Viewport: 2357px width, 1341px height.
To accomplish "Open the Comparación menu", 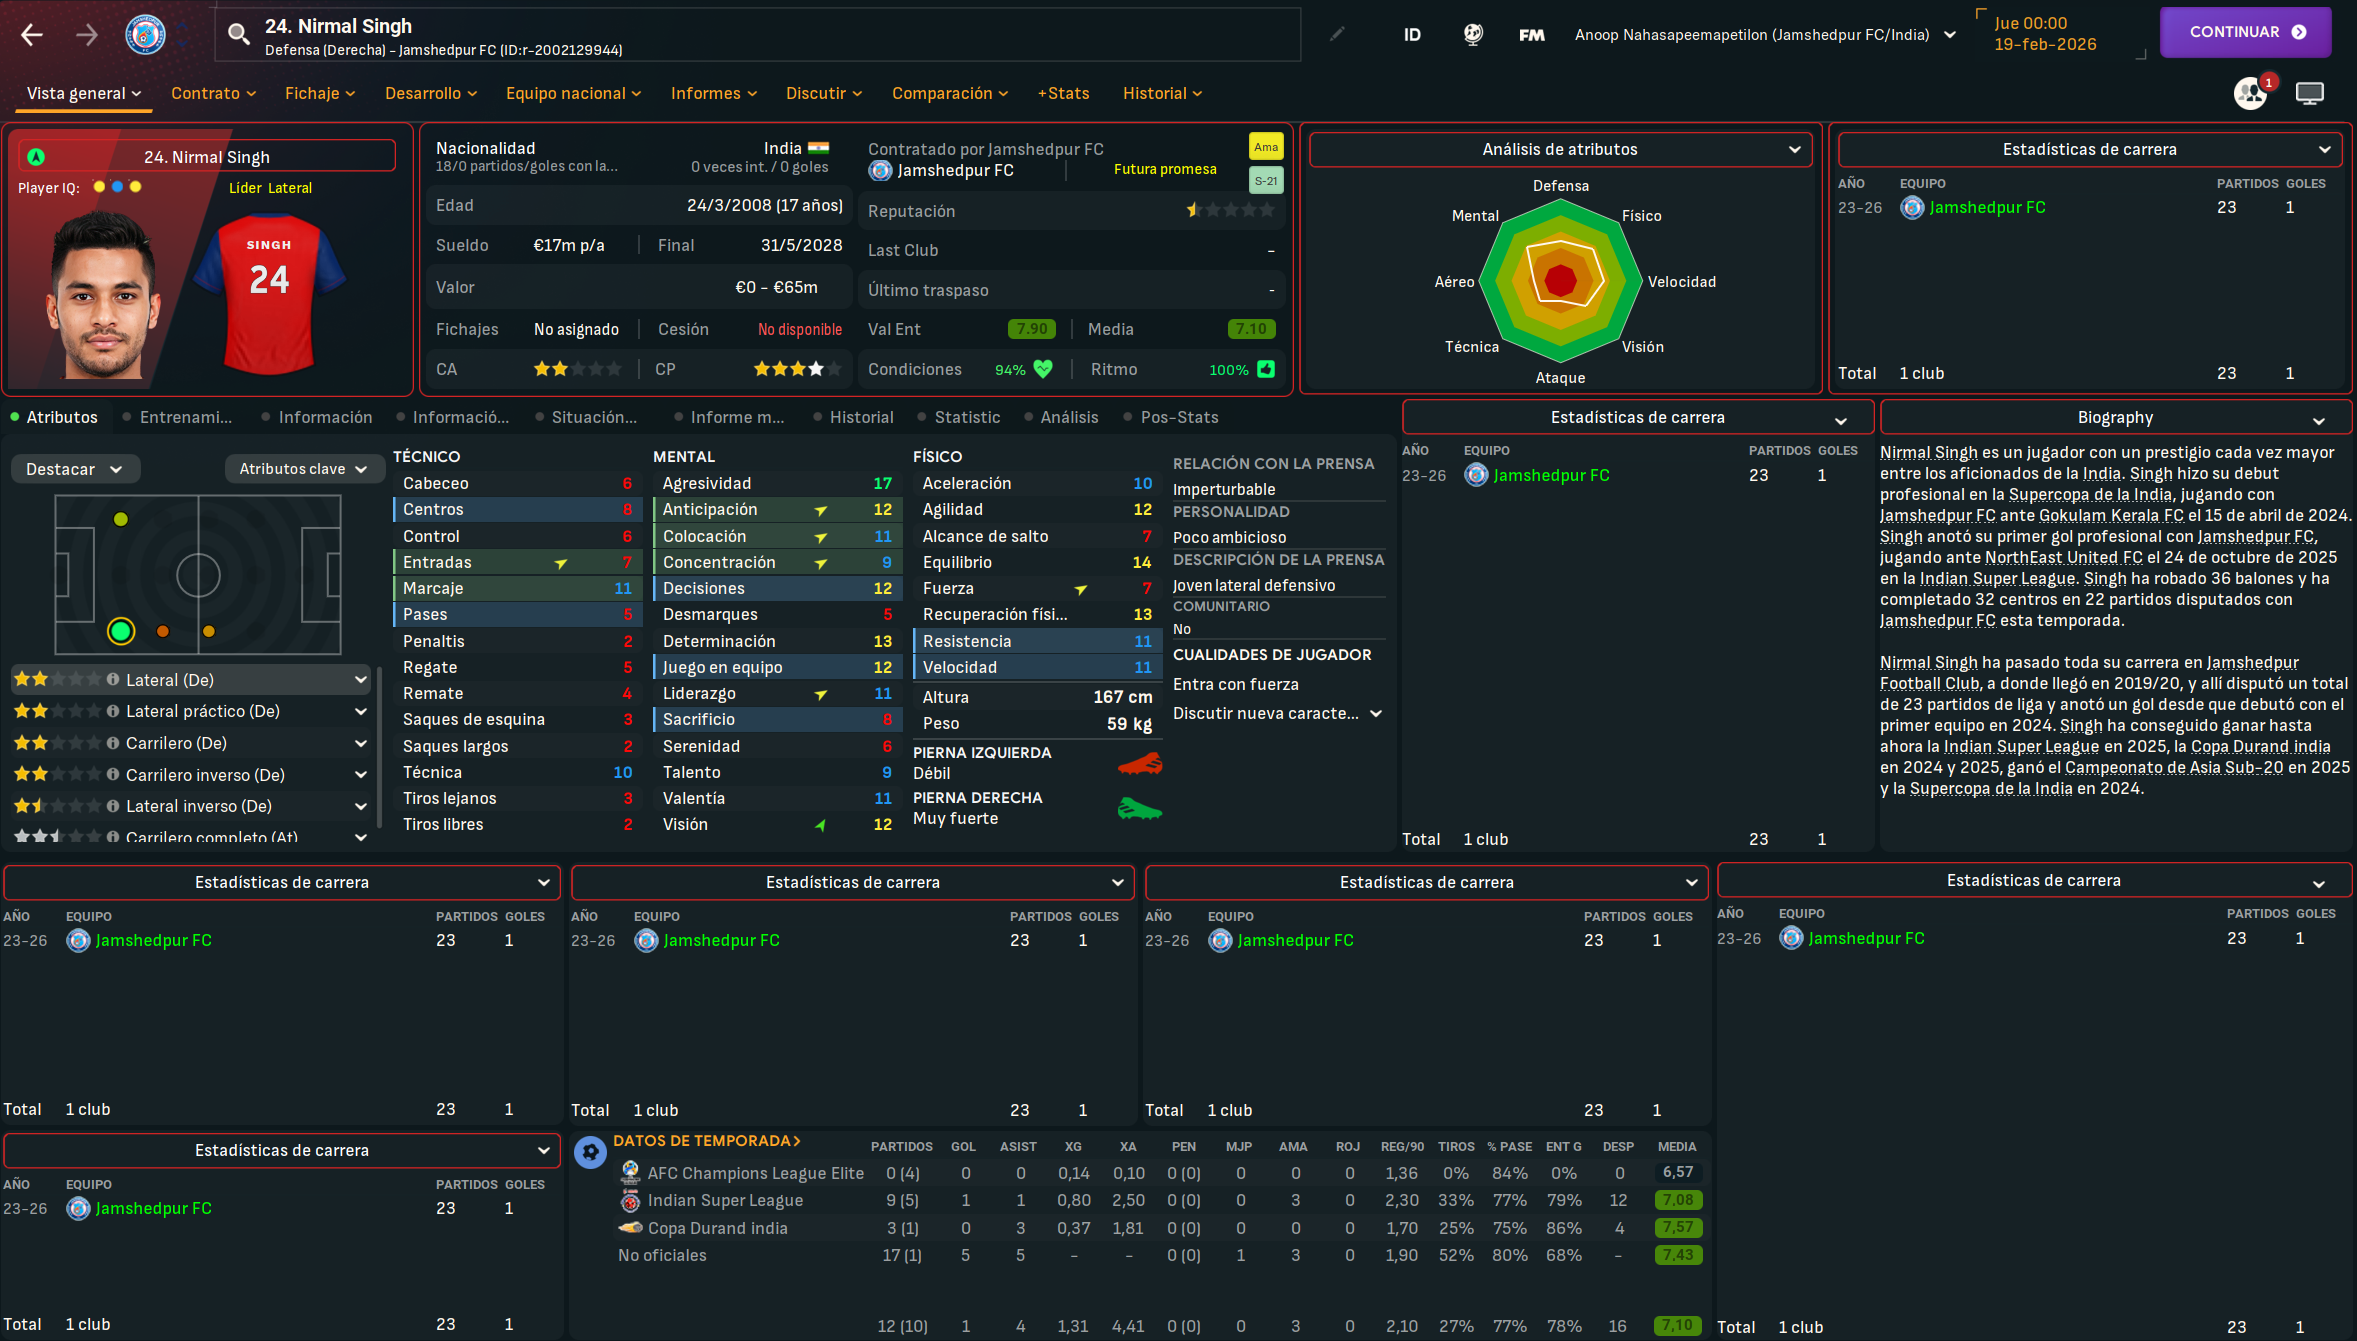I will [950, 93].
